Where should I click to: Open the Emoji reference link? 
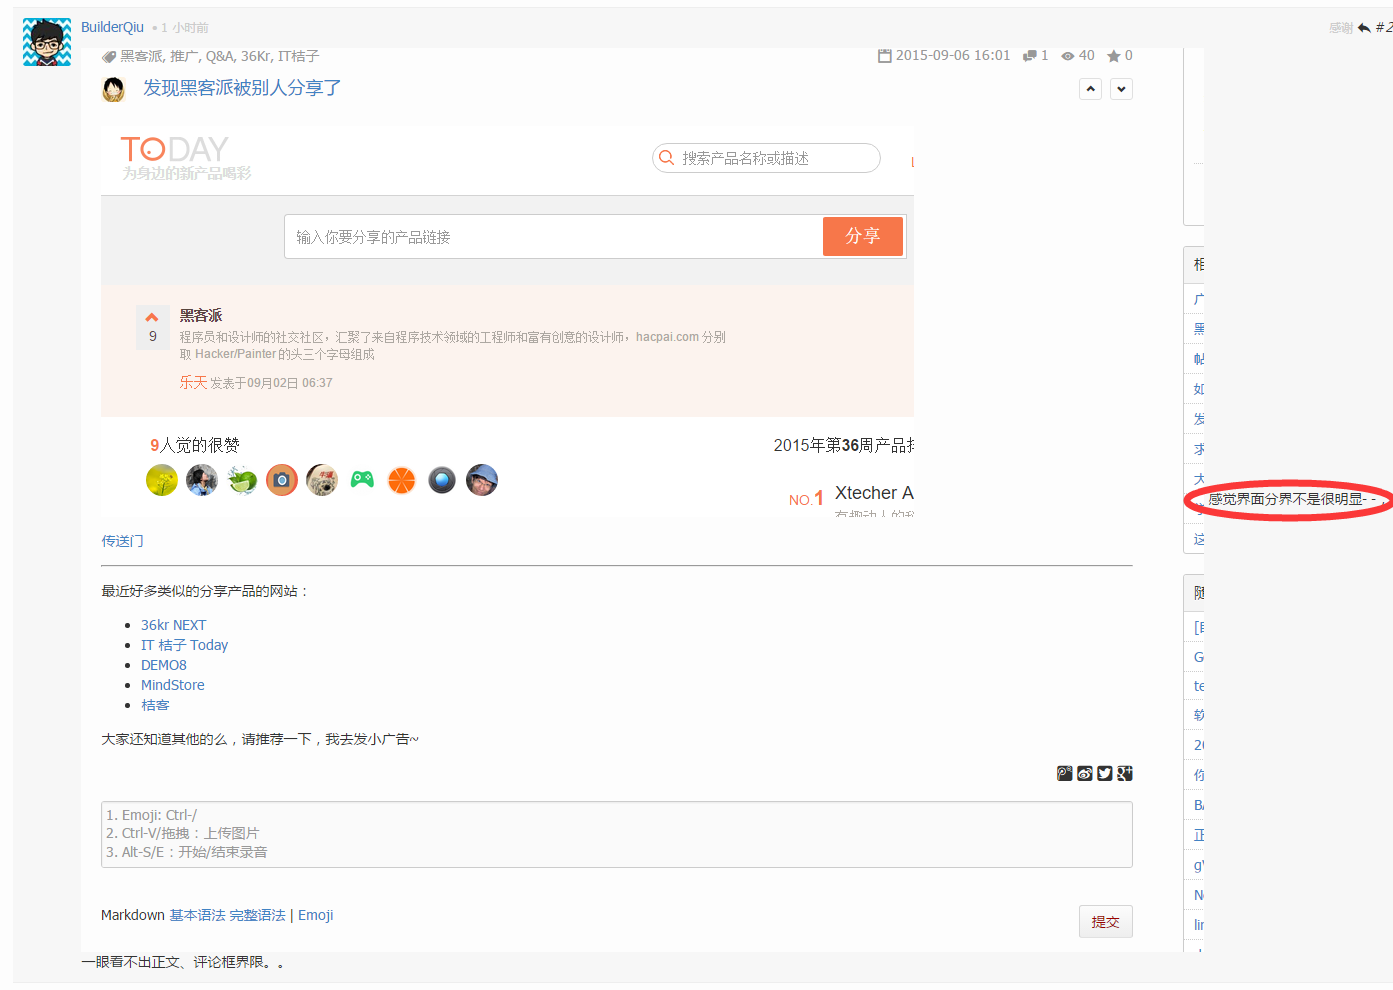(316, 915)
